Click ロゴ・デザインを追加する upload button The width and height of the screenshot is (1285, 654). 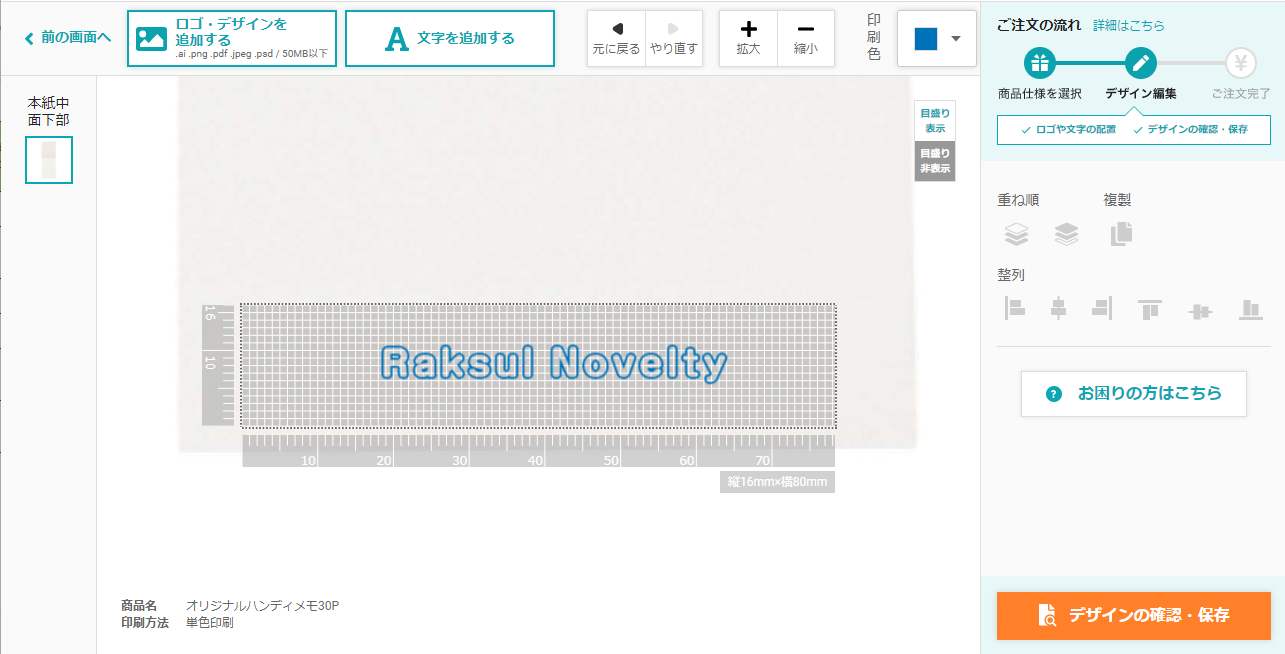pos(232,39)
